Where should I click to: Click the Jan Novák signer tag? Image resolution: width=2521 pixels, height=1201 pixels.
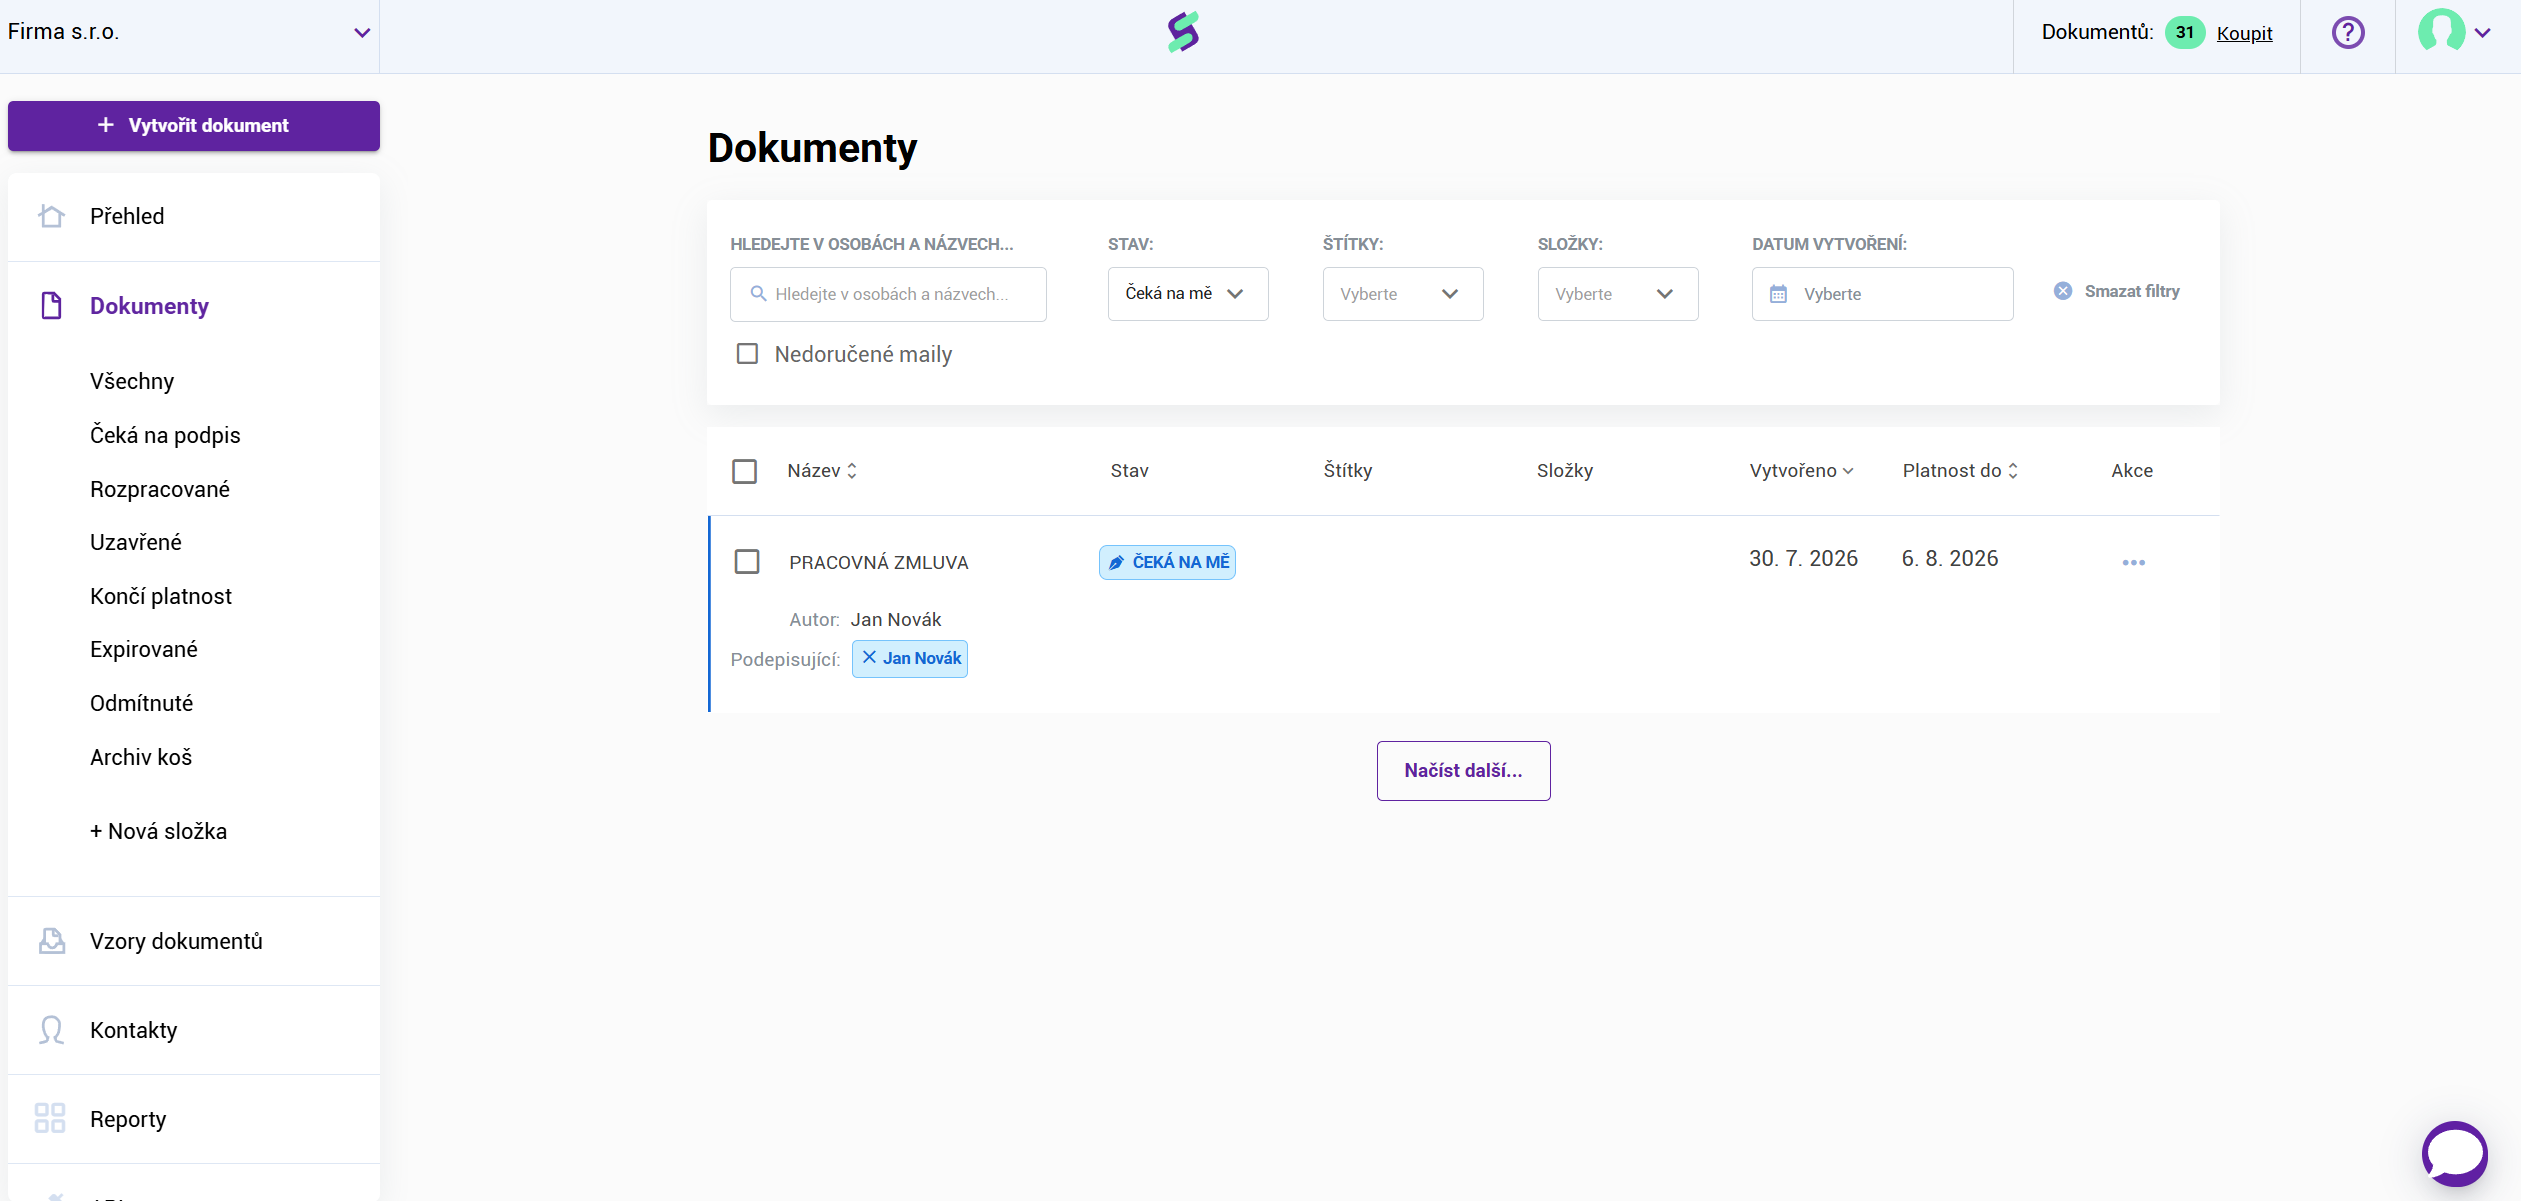point(909,659)
